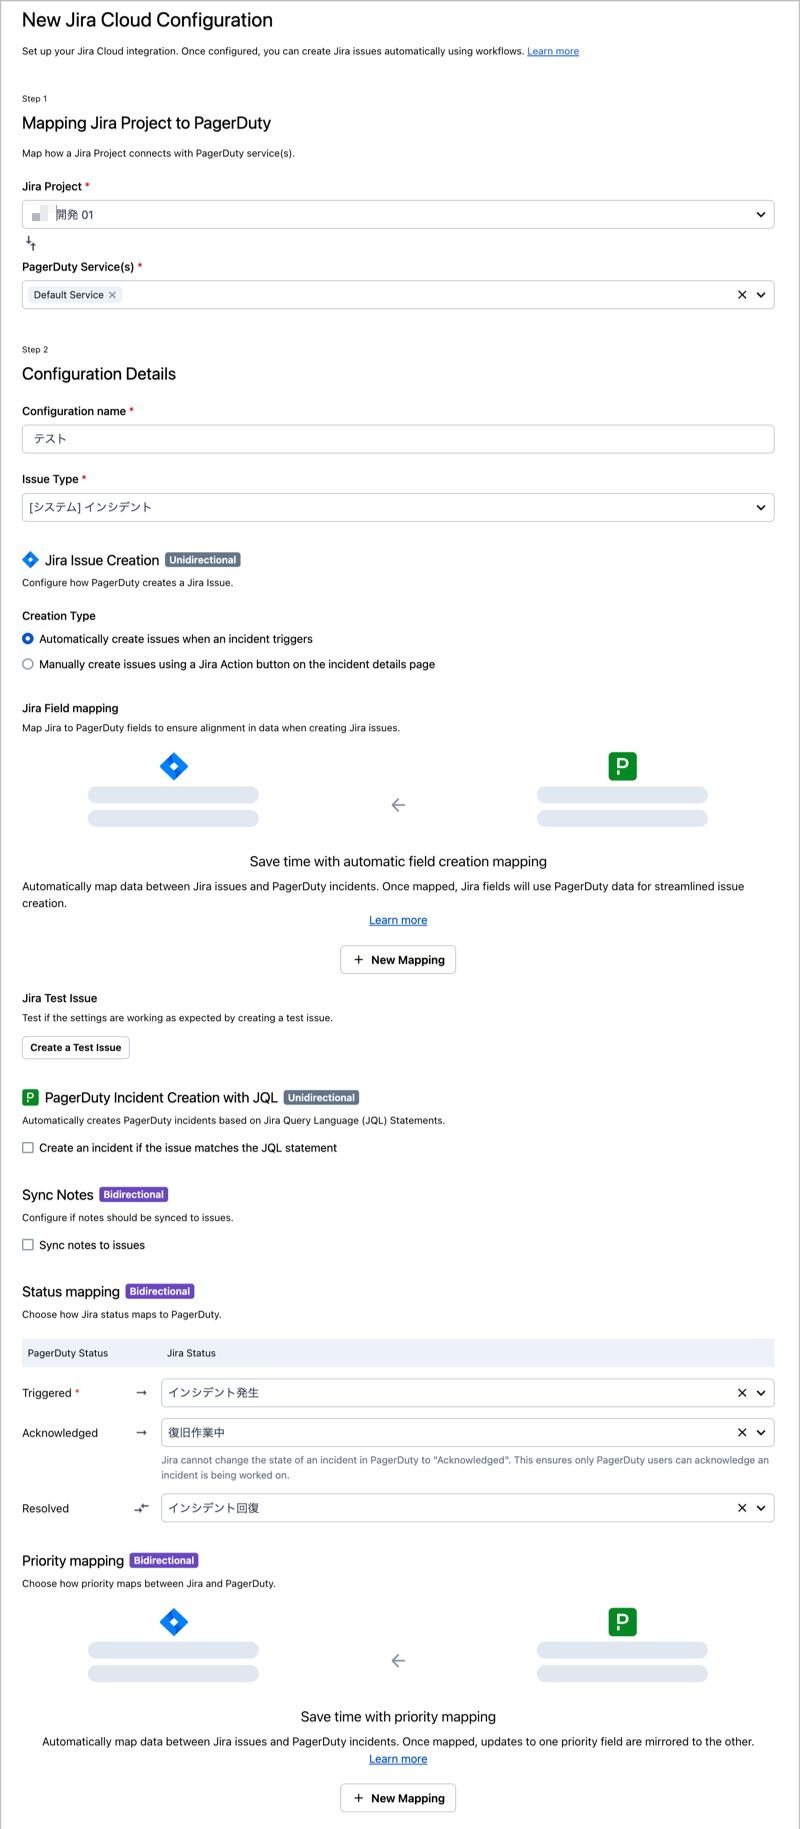
Task: Select automatically create issues when incident triggers
Action: point(28,639)
